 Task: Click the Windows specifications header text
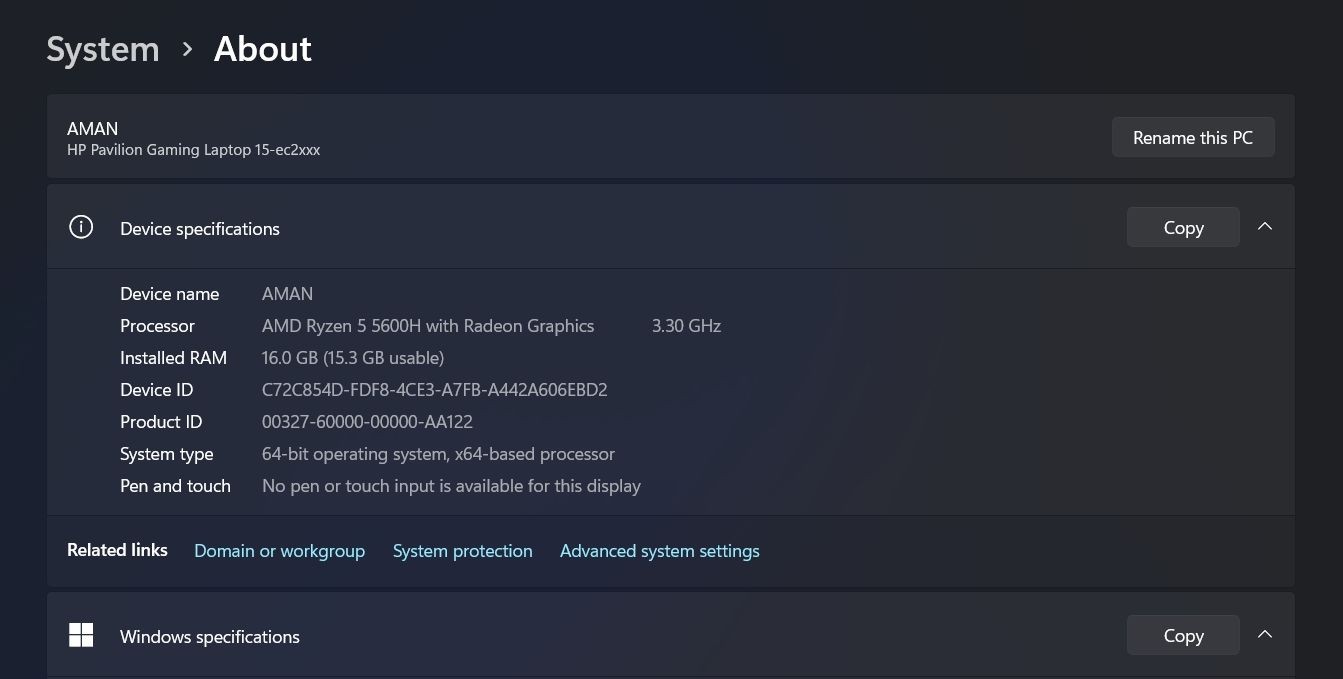pyautogui.click(x=210, y=637)
